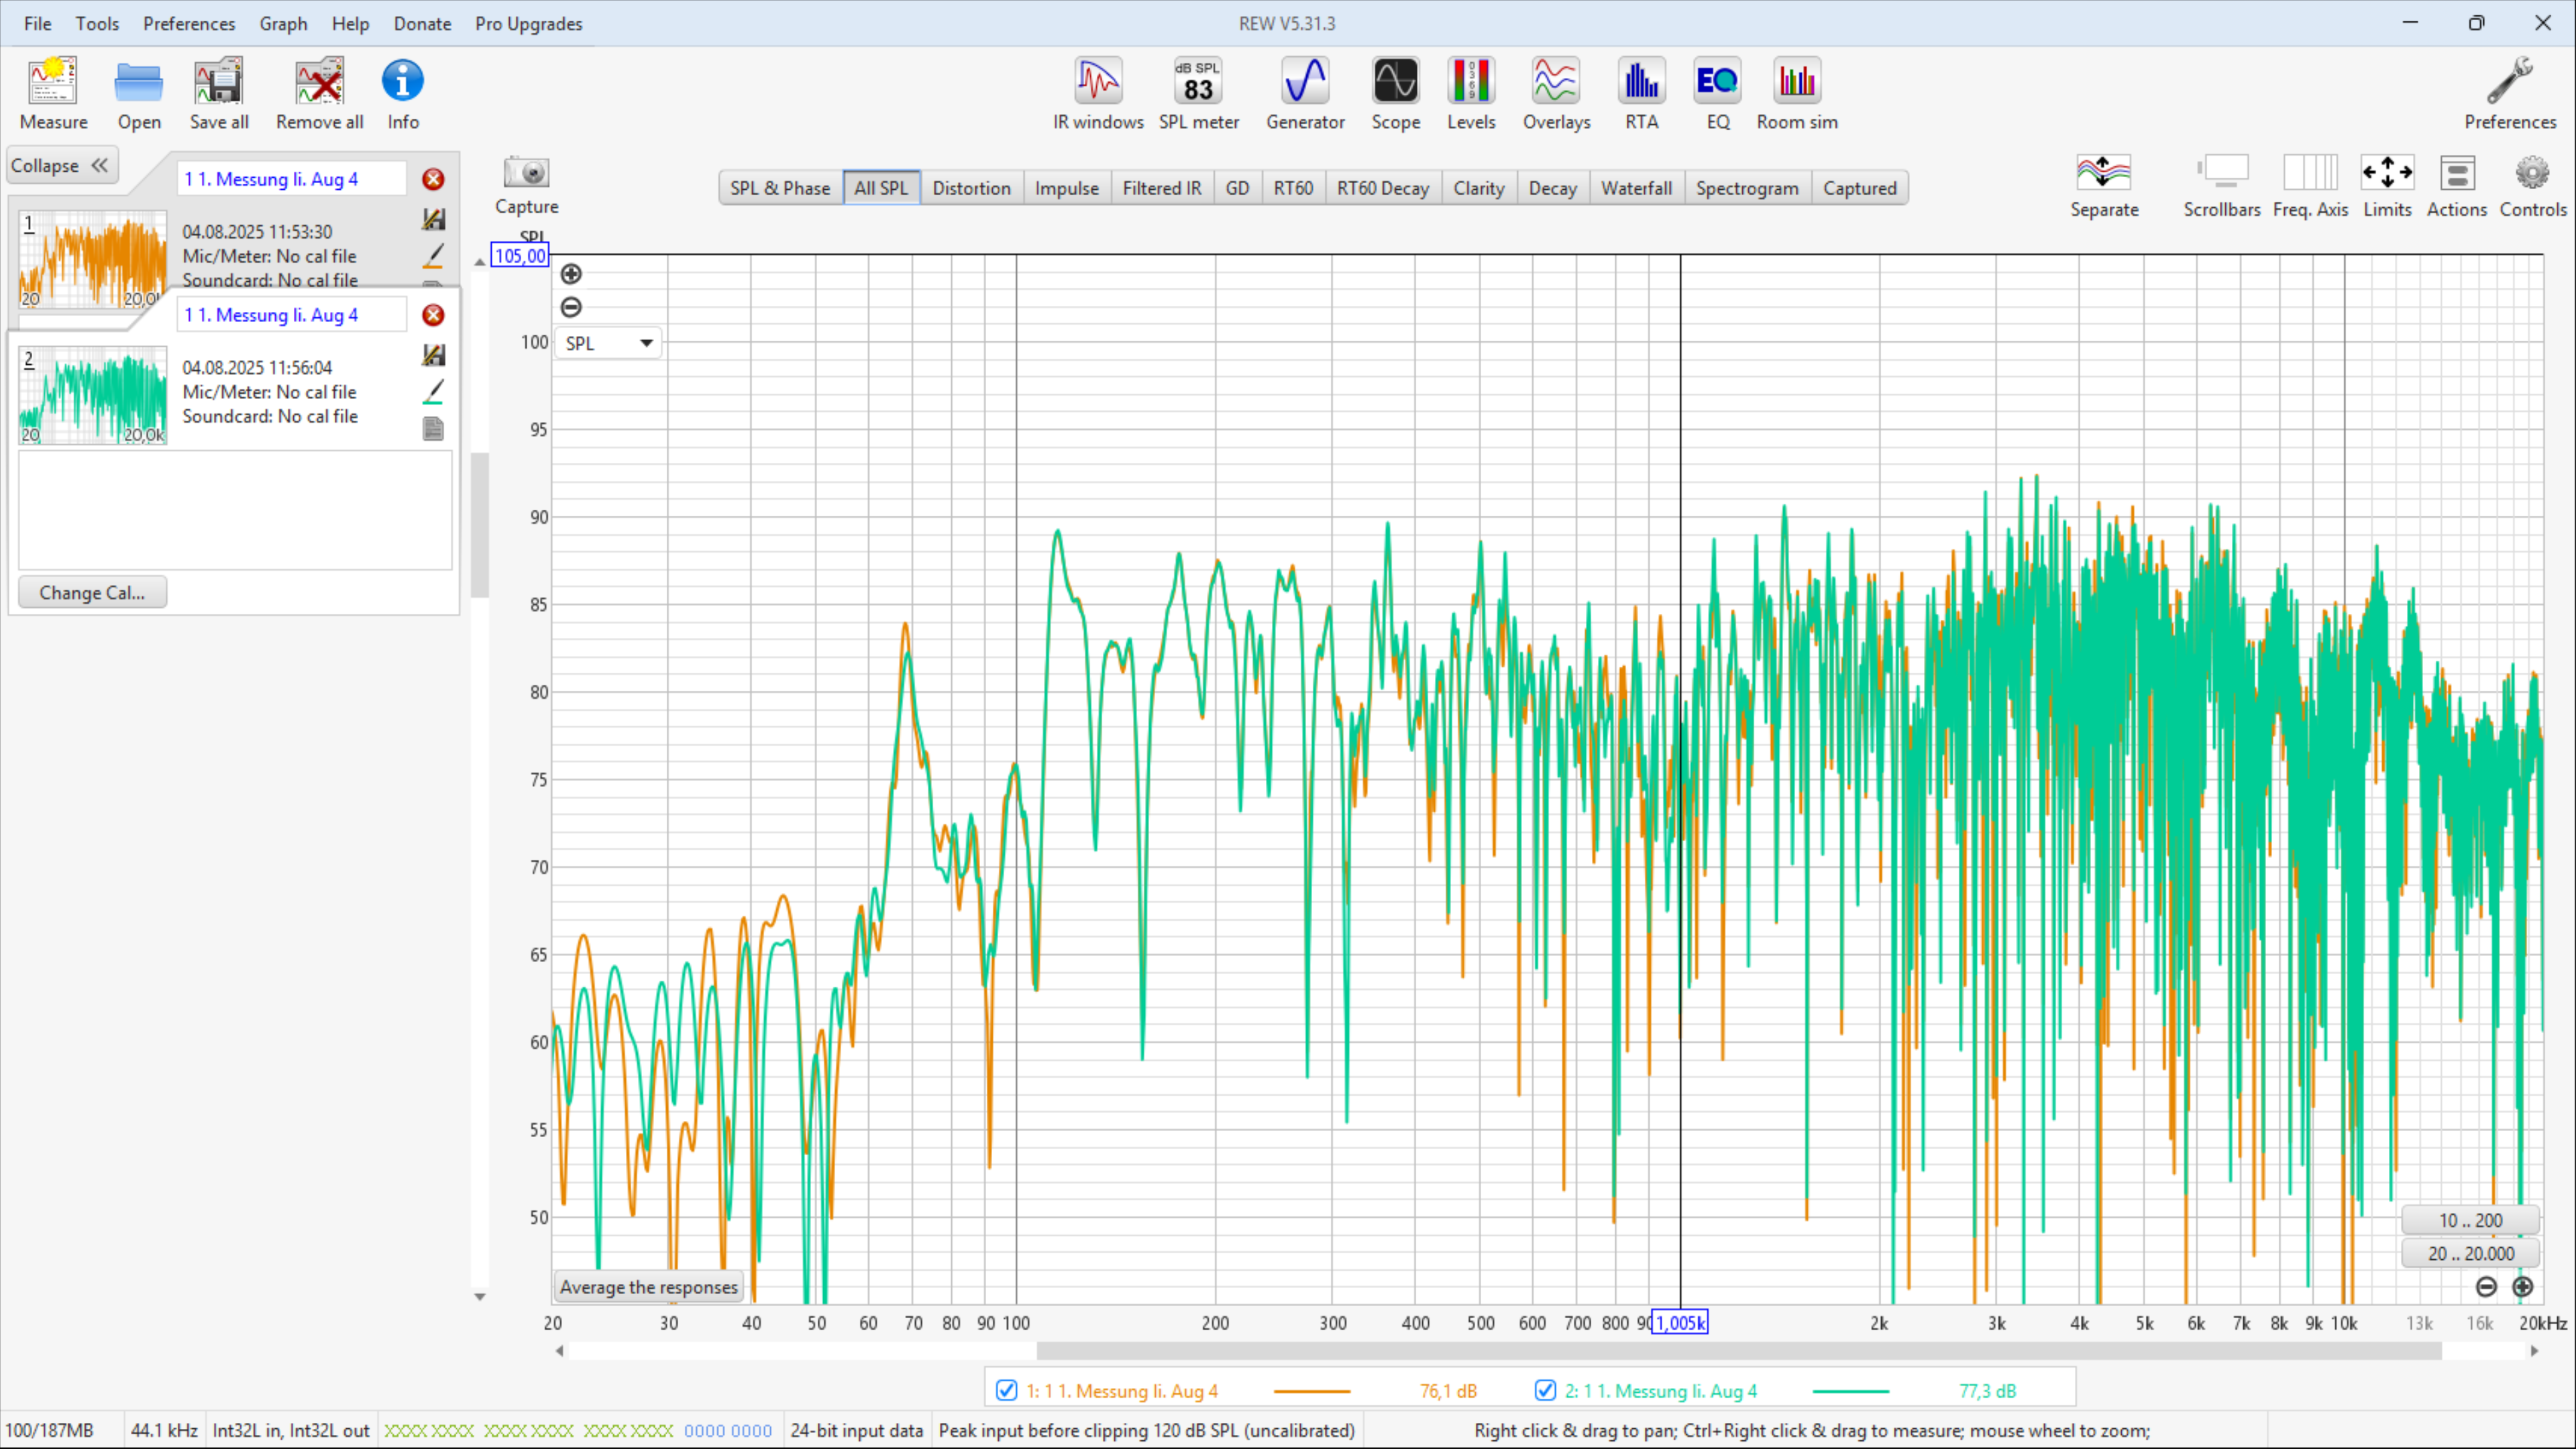
Task: Open the Preferences menu
Action: 189,23
